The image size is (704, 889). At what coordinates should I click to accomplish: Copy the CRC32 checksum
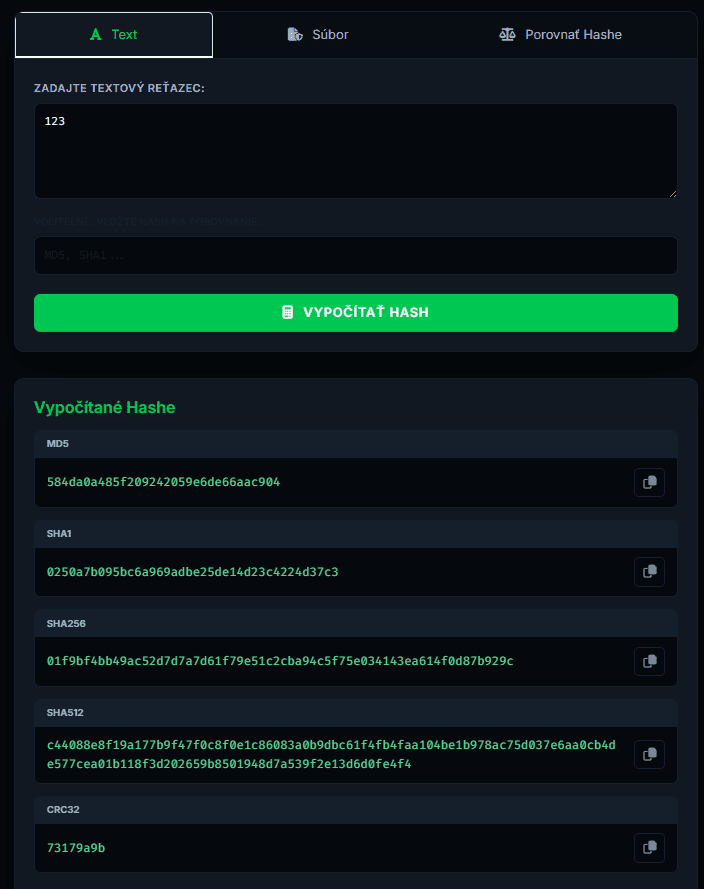click(x=649, y=848)
